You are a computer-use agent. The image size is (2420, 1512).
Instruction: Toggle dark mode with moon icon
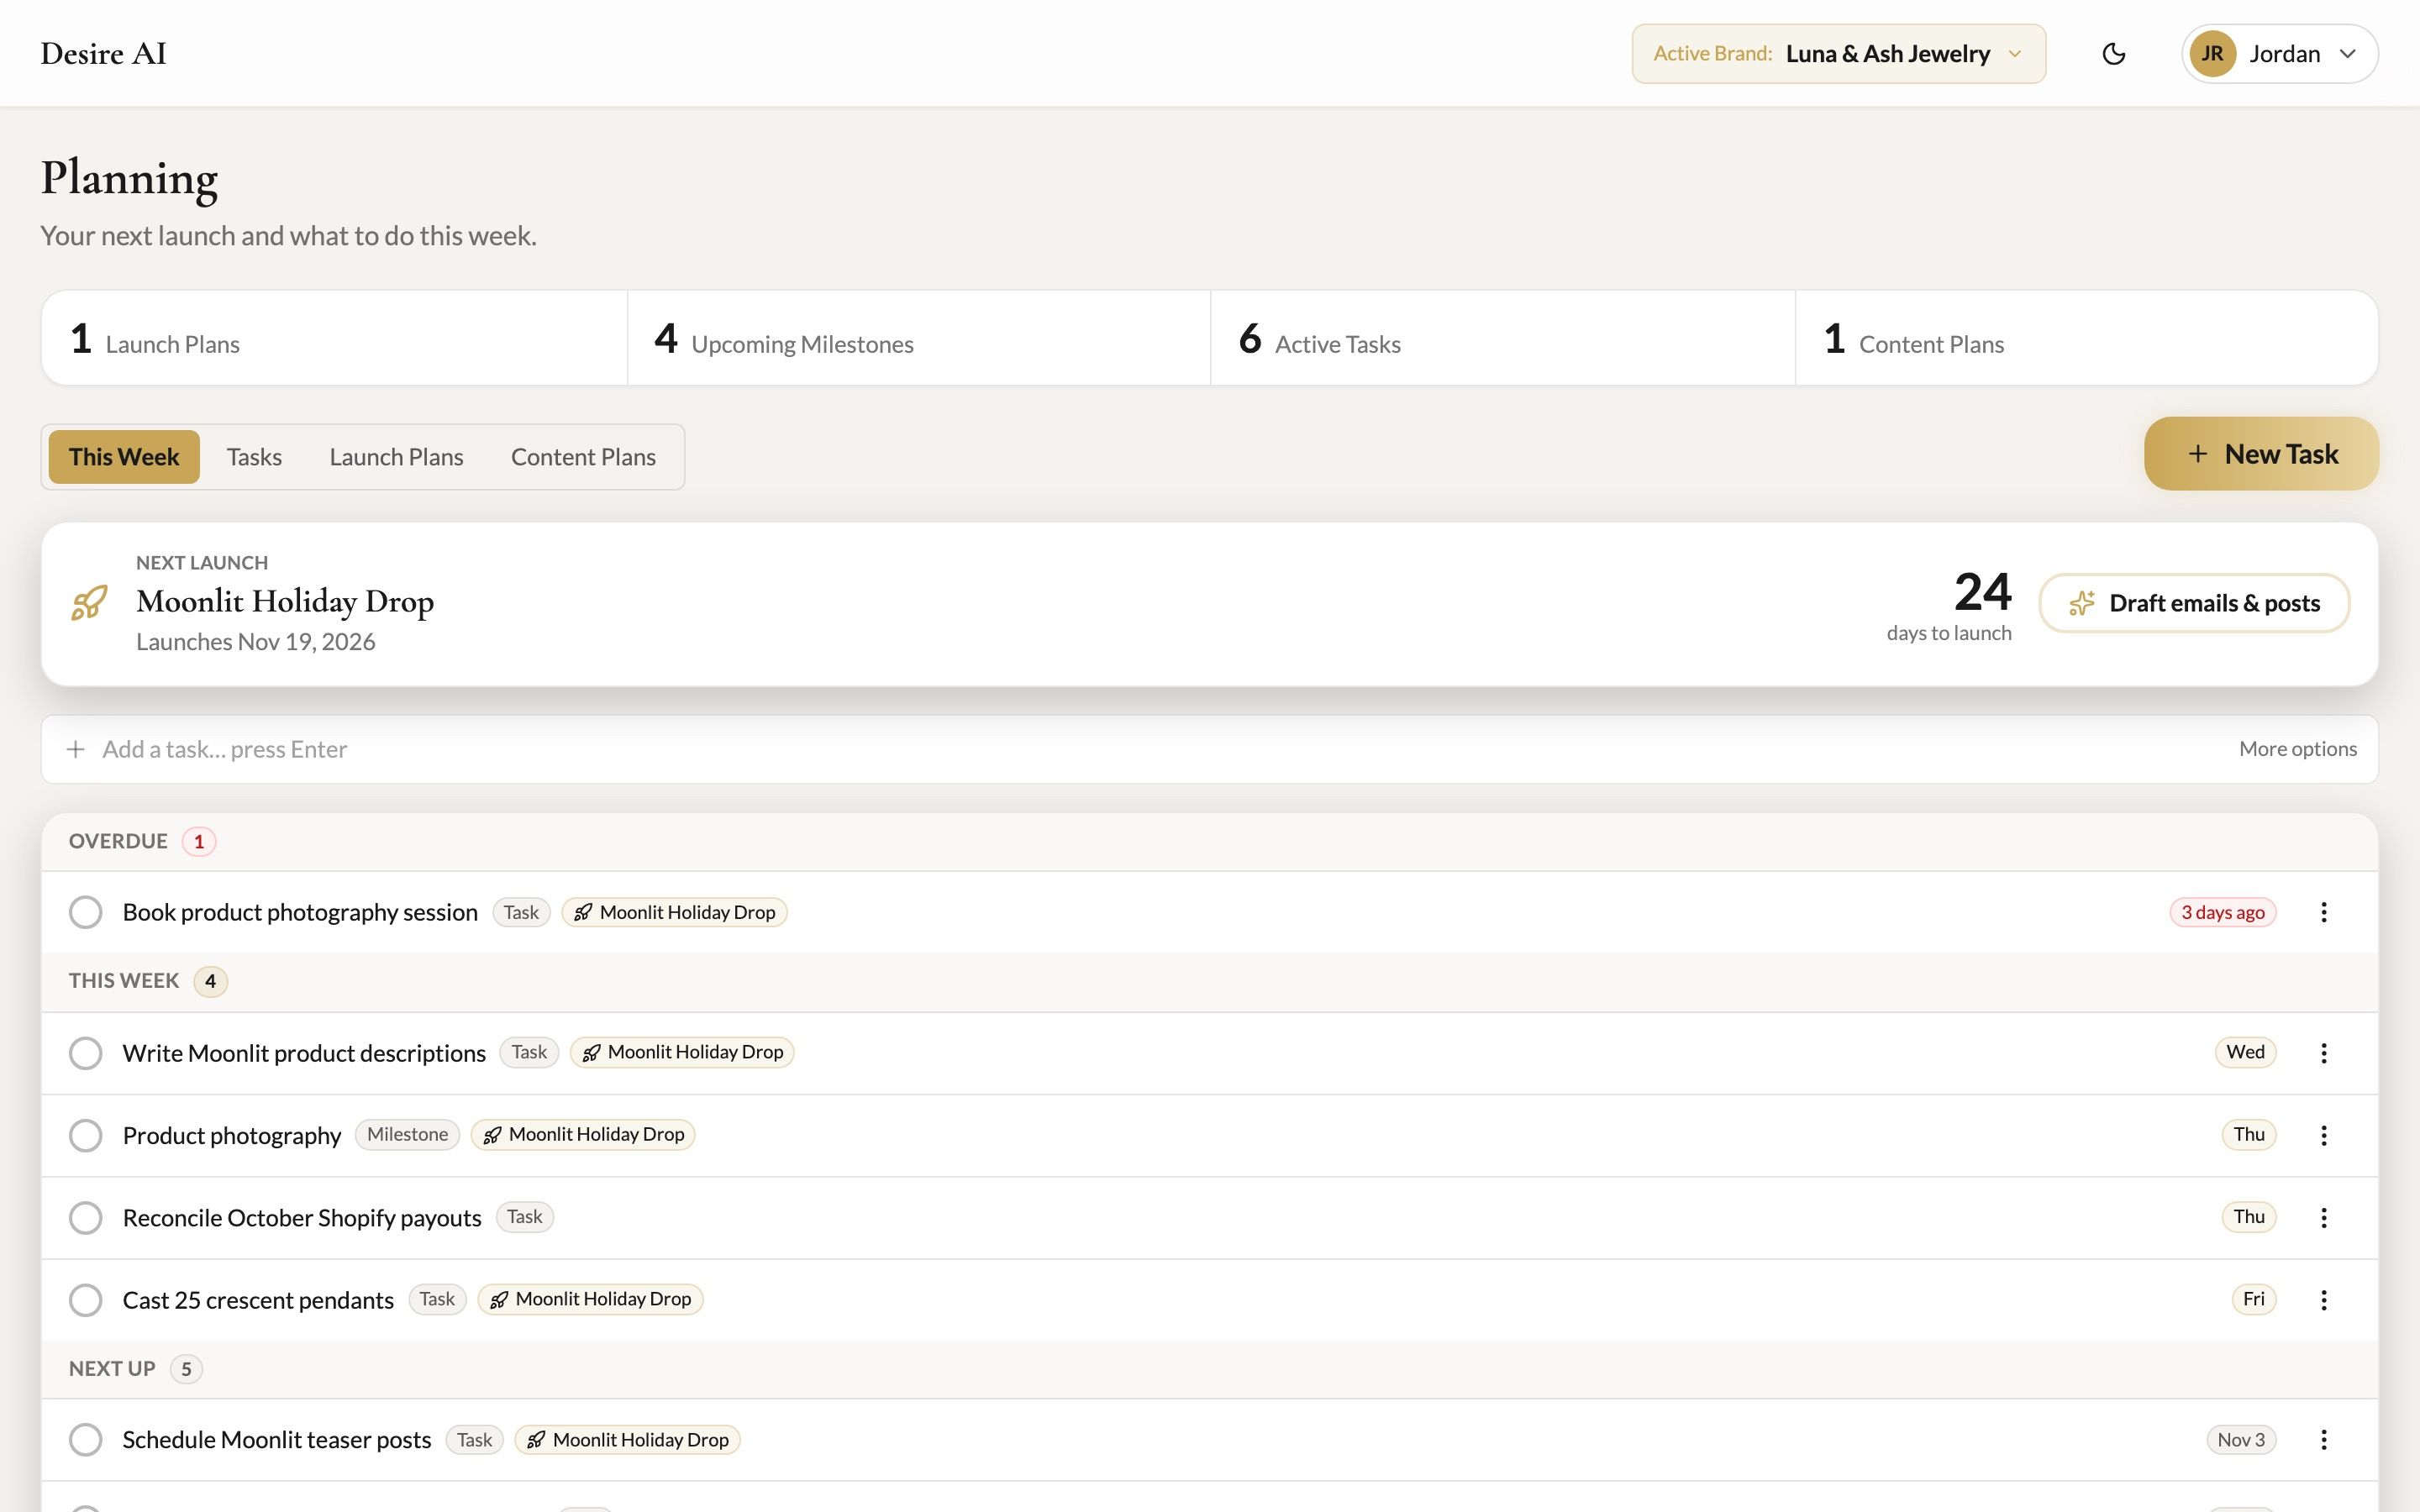2113,54
